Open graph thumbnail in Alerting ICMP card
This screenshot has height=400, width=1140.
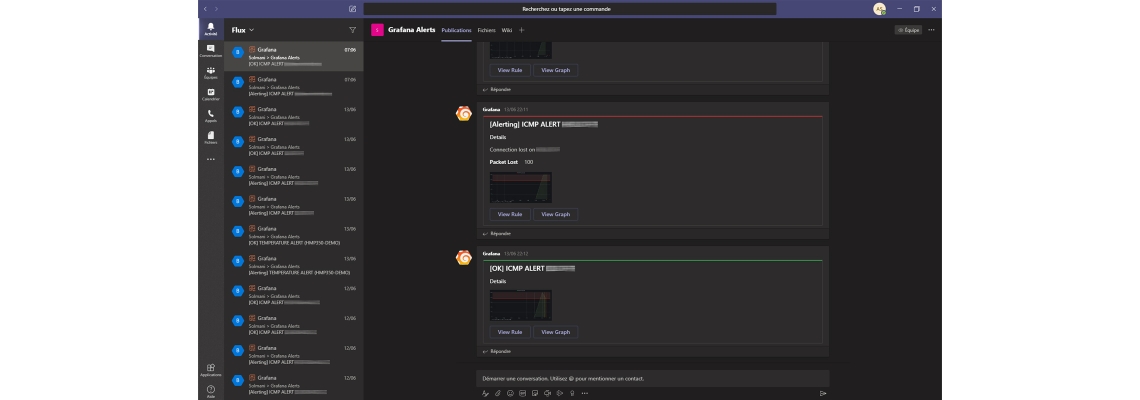click(x=520, y=187)
